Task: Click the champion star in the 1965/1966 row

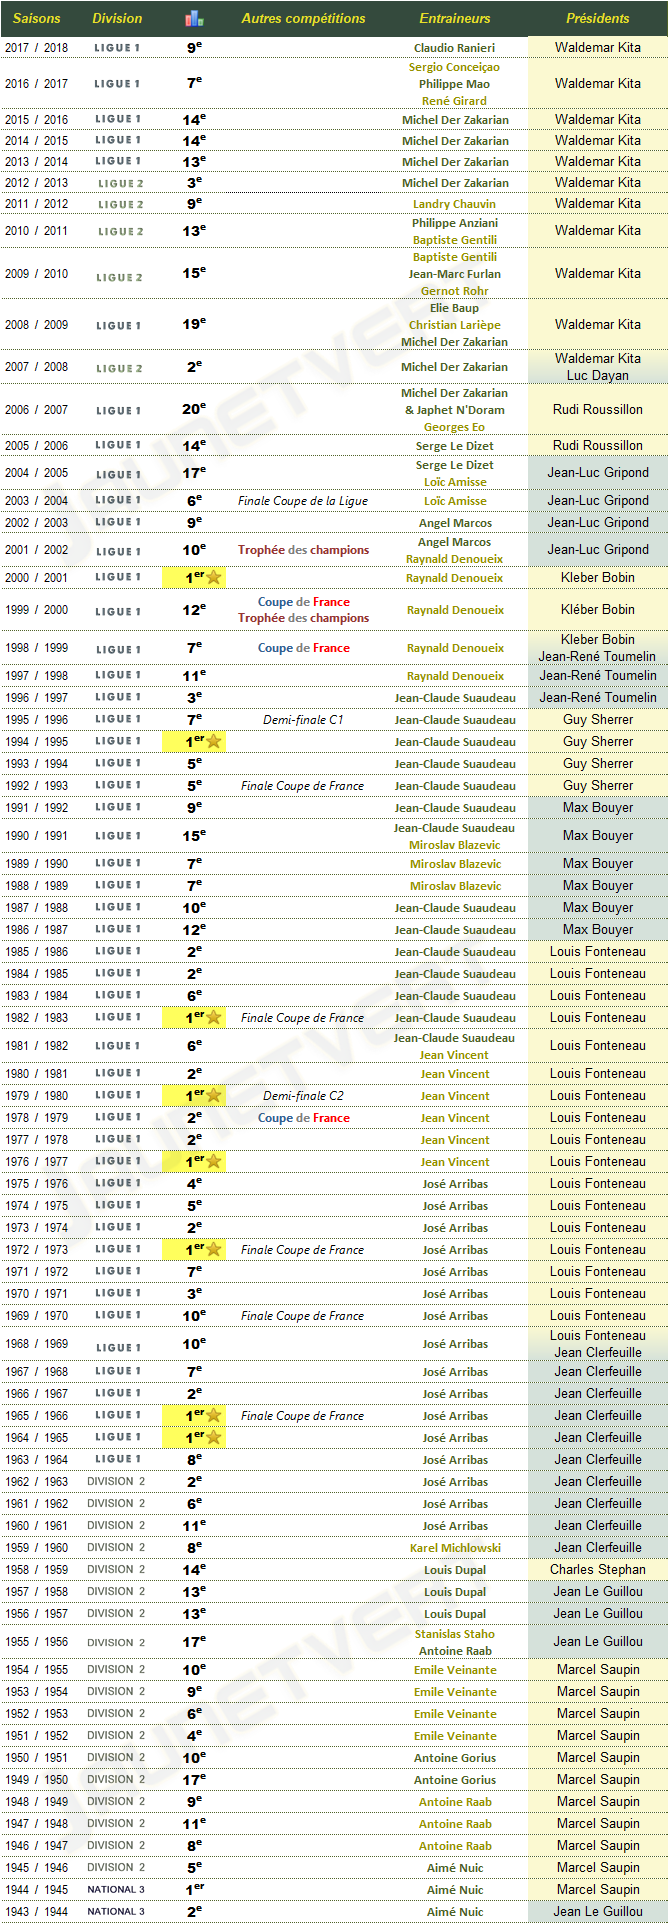Action: (x=213, y=1416)
